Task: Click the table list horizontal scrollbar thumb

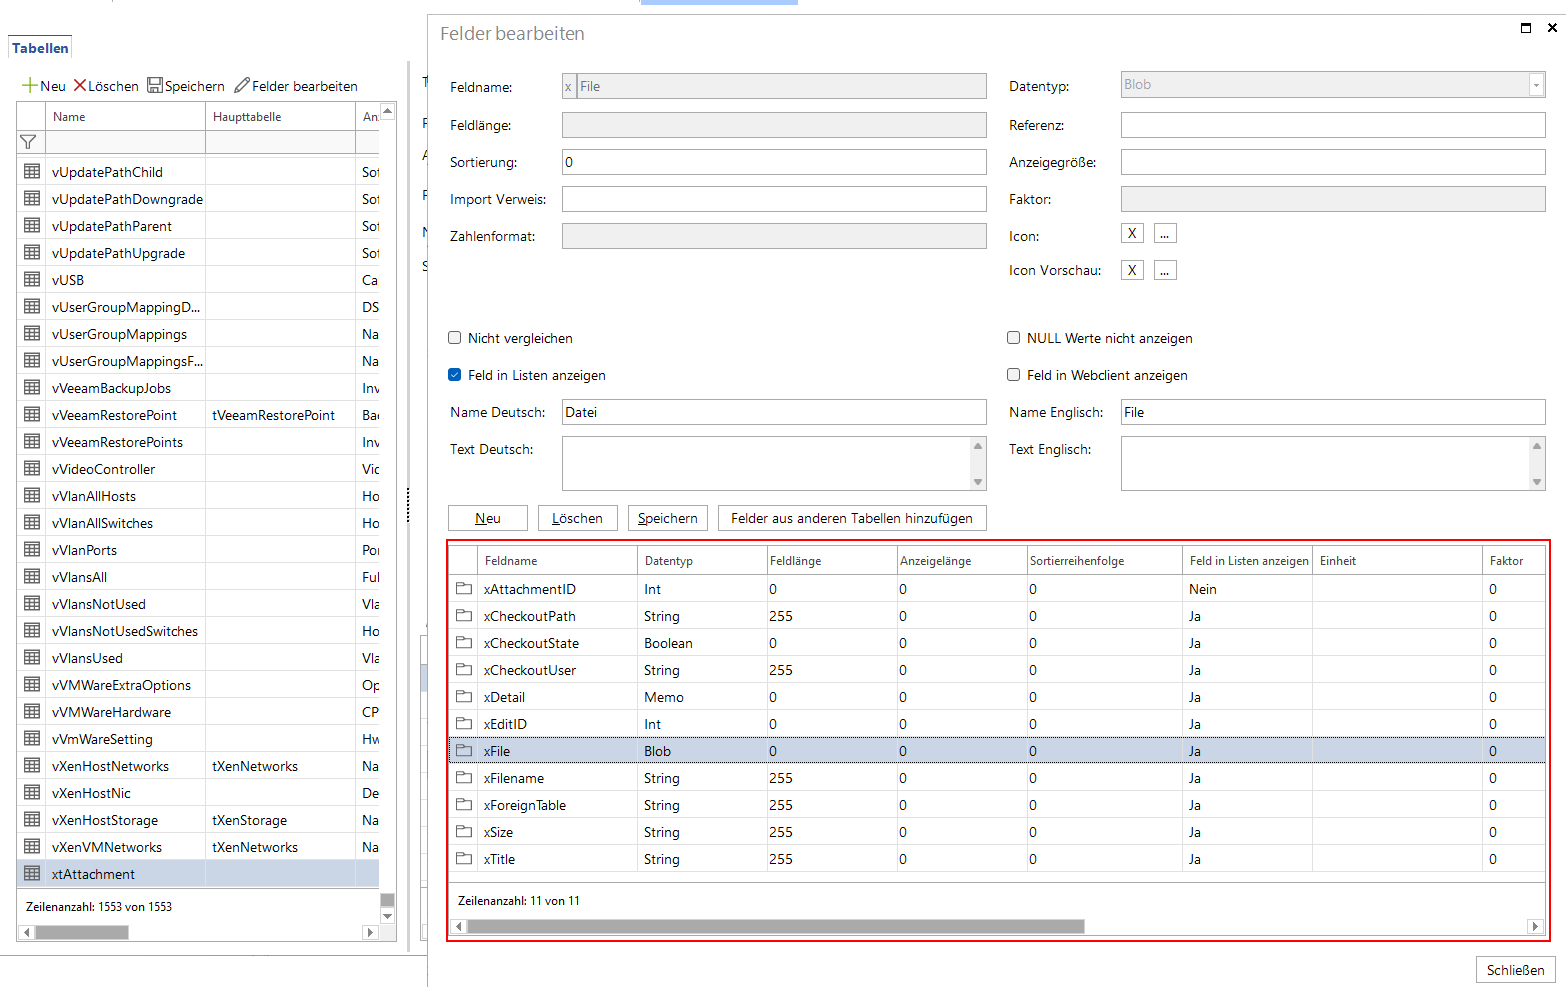Action: coord(82,933)
